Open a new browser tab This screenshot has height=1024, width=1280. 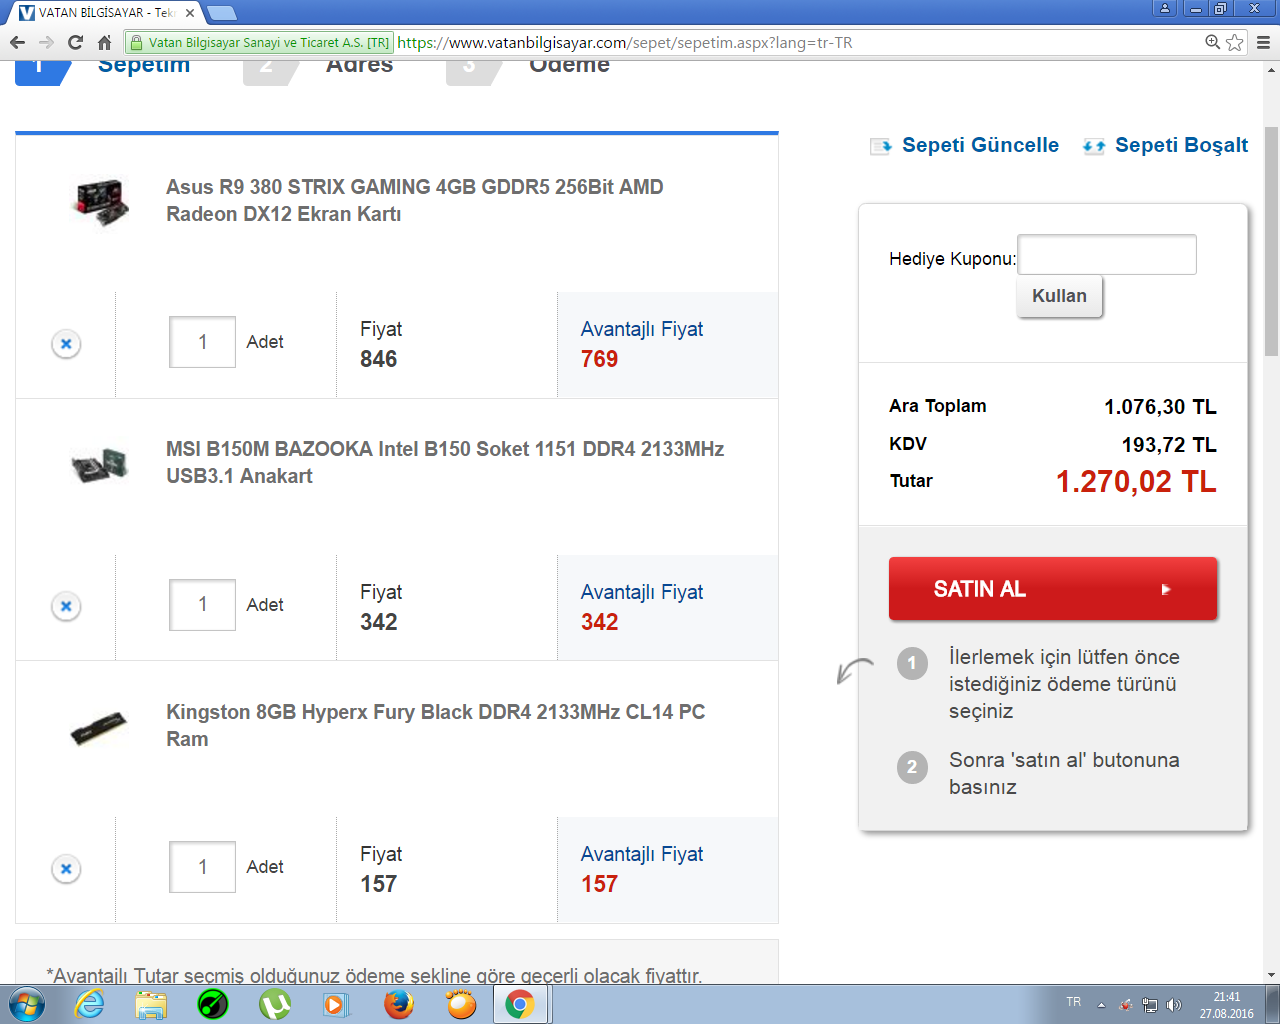pos(221,13)
